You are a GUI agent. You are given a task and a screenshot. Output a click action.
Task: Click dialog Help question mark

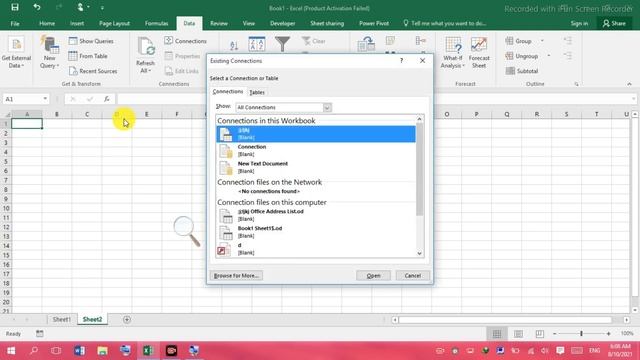coord(401,61)
